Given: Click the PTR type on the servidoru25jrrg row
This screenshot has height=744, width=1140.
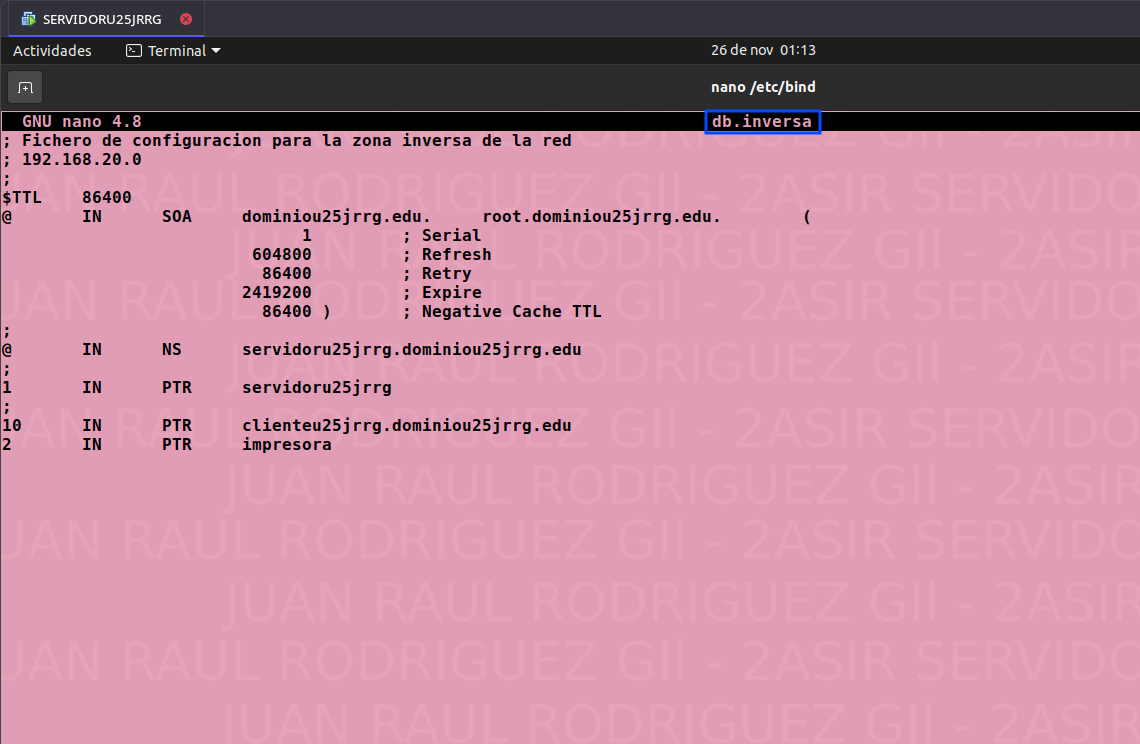Looking at the screenshot, I should pos(177,388).
